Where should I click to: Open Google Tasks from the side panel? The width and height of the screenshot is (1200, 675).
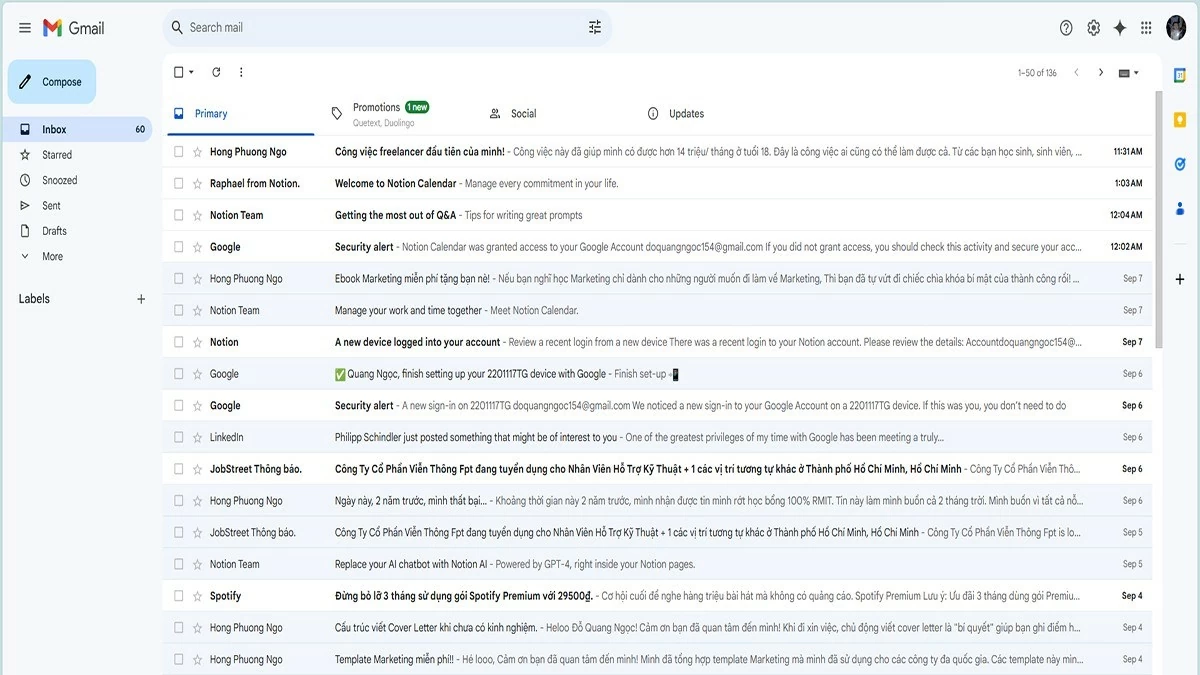tap(1180, 163)
